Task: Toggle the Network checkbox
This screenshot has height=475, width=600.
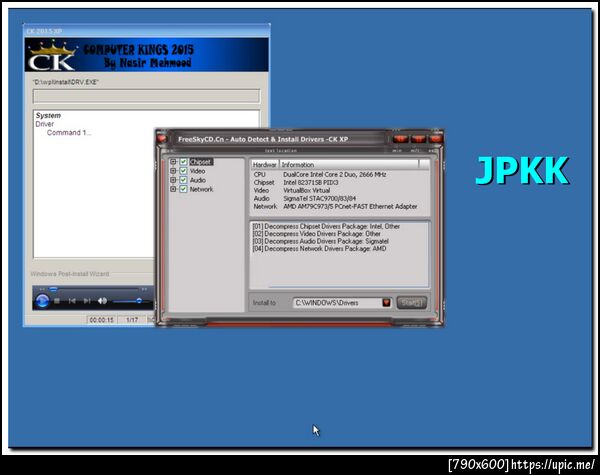Action: (183, 189)
